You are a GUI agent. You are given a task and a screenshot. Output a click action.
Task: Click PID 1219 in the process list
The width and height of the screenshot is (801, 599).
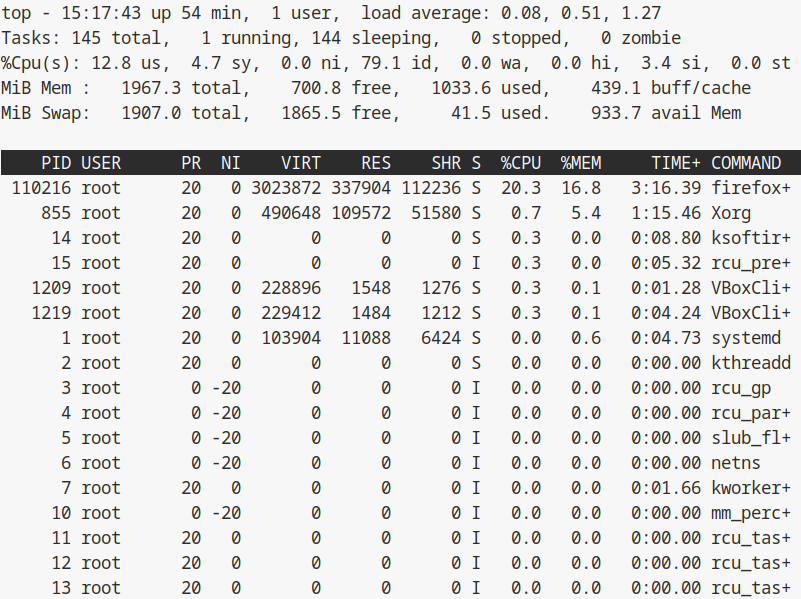(x=51, y=313)
